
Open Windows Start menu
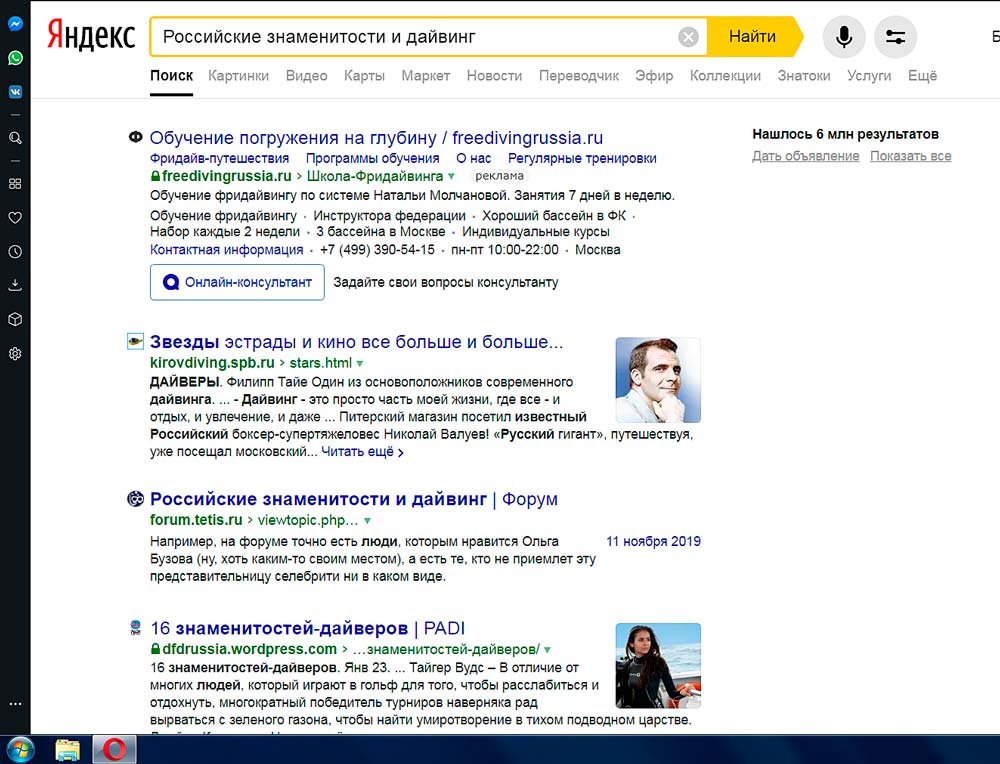click(x=19, y=749)
